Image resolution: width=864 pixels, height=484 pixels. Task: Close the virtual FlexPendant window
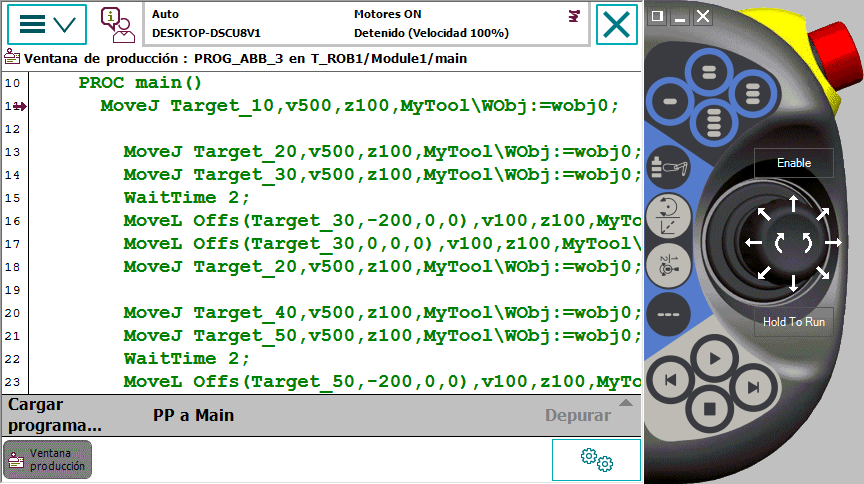[x=703, y=16]
